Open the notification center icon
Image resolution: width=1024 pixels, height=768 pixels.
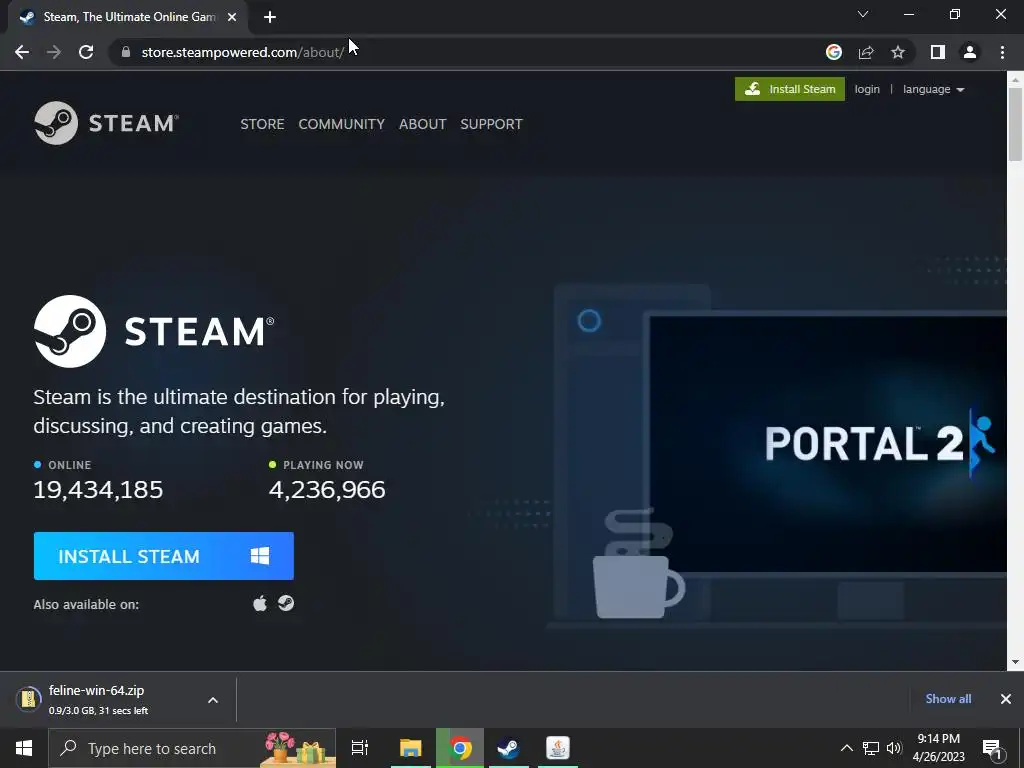[992, 749]
